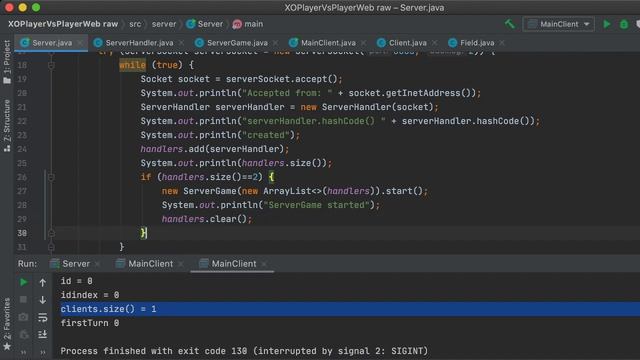The height and width of the screenshot is (360, 640).
Task: Click the main method breadcrumb
Action: pyautogui.click(x=248, y=24)
